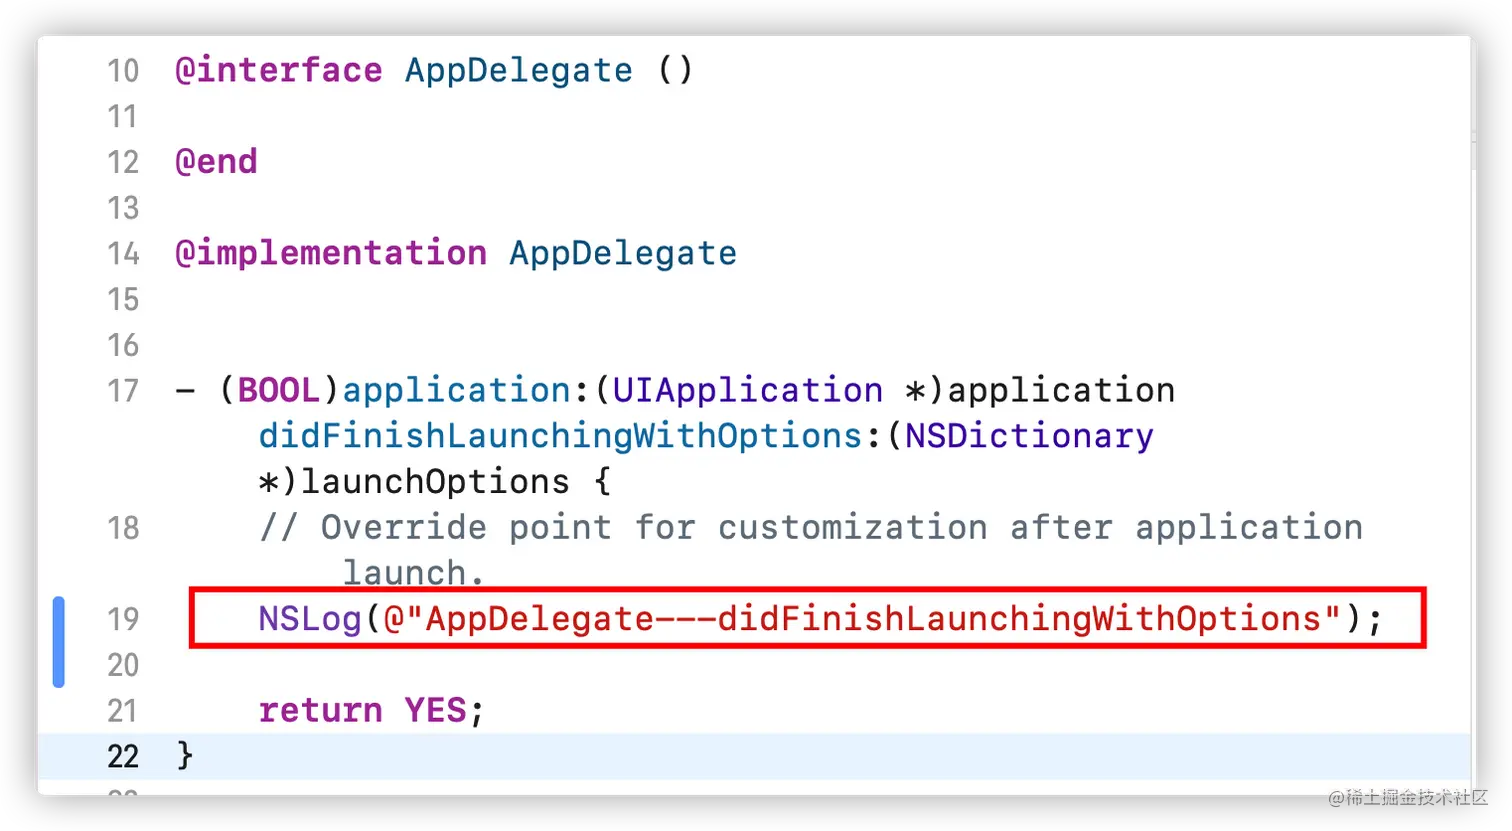
Task: Click line number 17 in the gutter
Action: pos(123,390)
